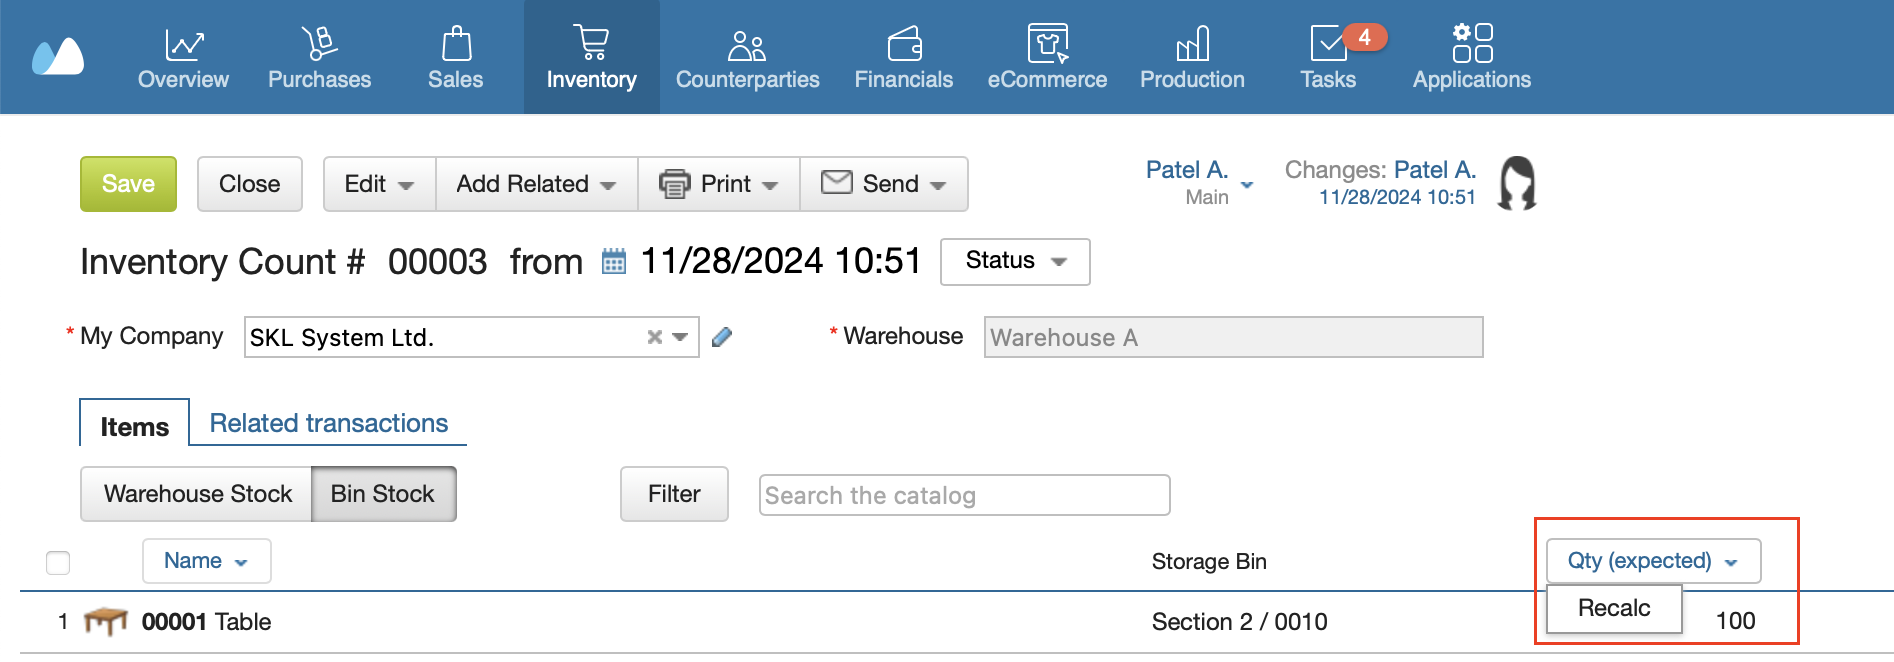Screen dimensions: 1894x662
Task: Open the Overview section
Action: click(x=183, y=57)
